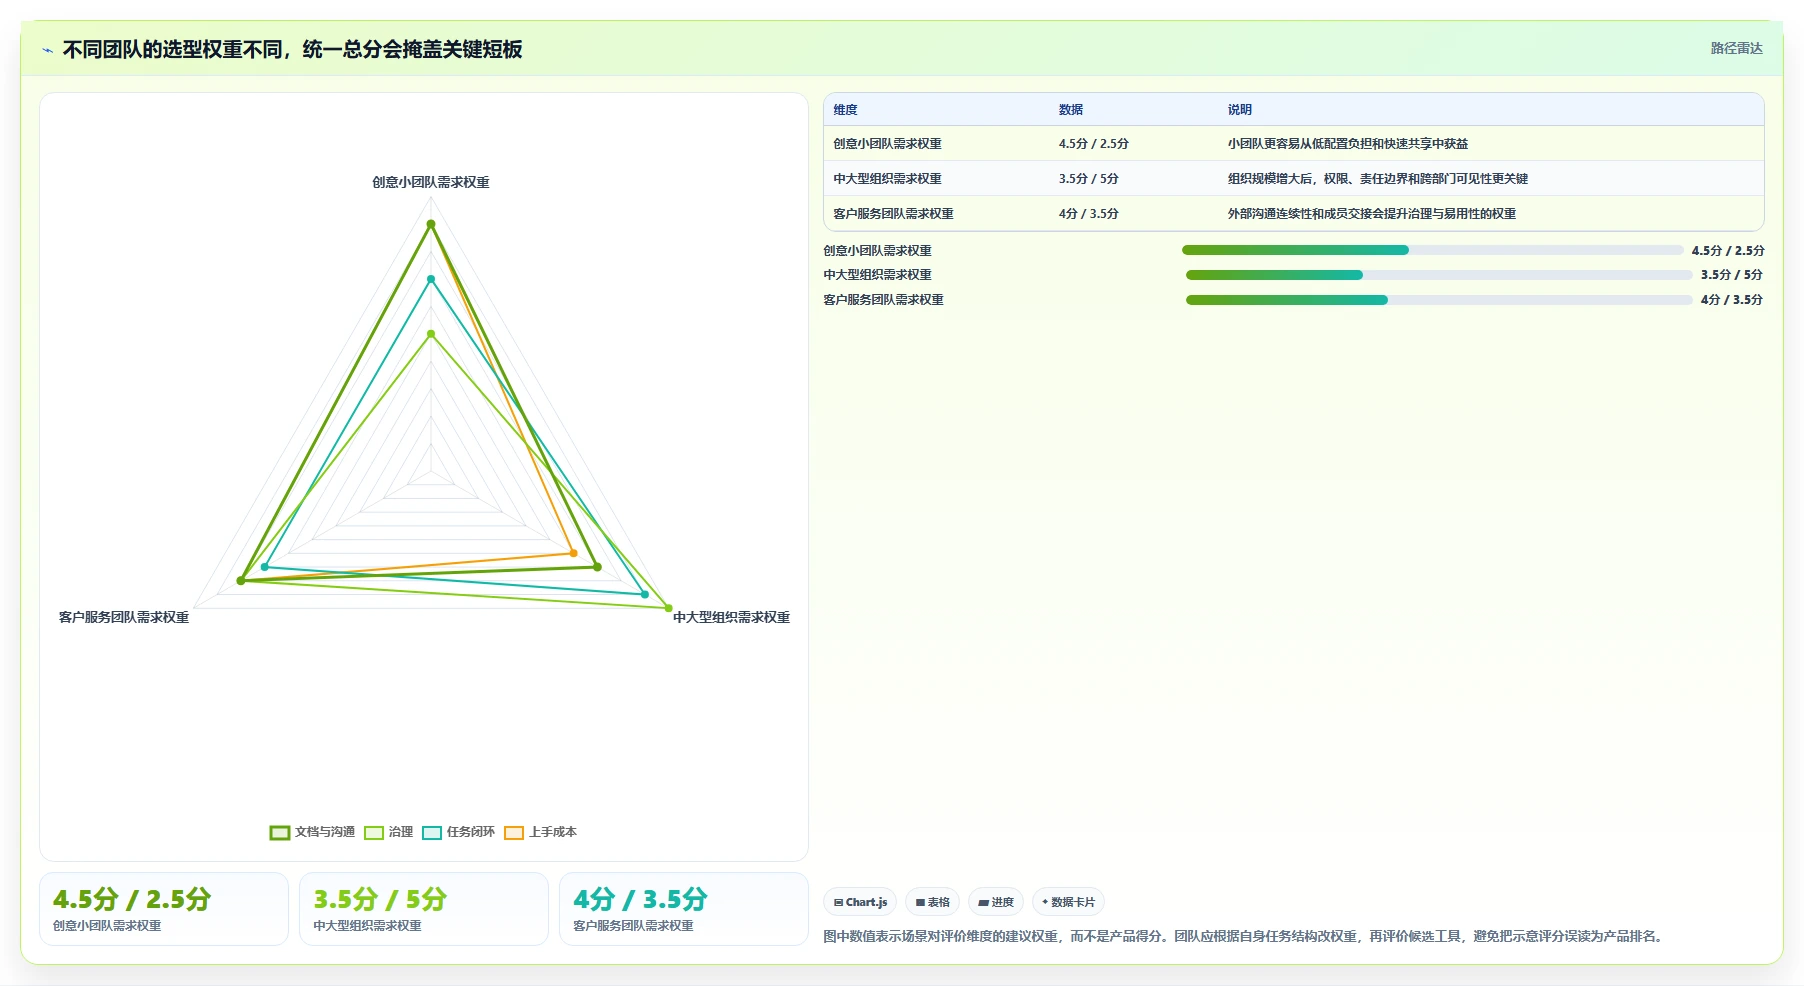Viewport: 1804px width, 986px height.
Task: Click progress label 创意小团队需求权重
Action: 877,251
